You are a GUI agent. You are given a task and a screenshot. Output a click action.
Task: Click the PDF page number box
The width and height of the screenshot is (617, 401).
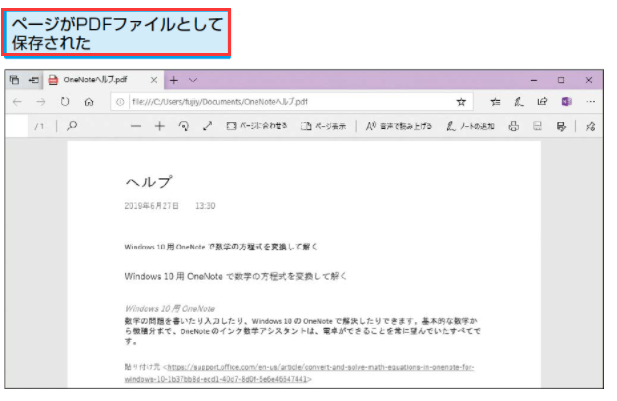[x=17, y=126]
